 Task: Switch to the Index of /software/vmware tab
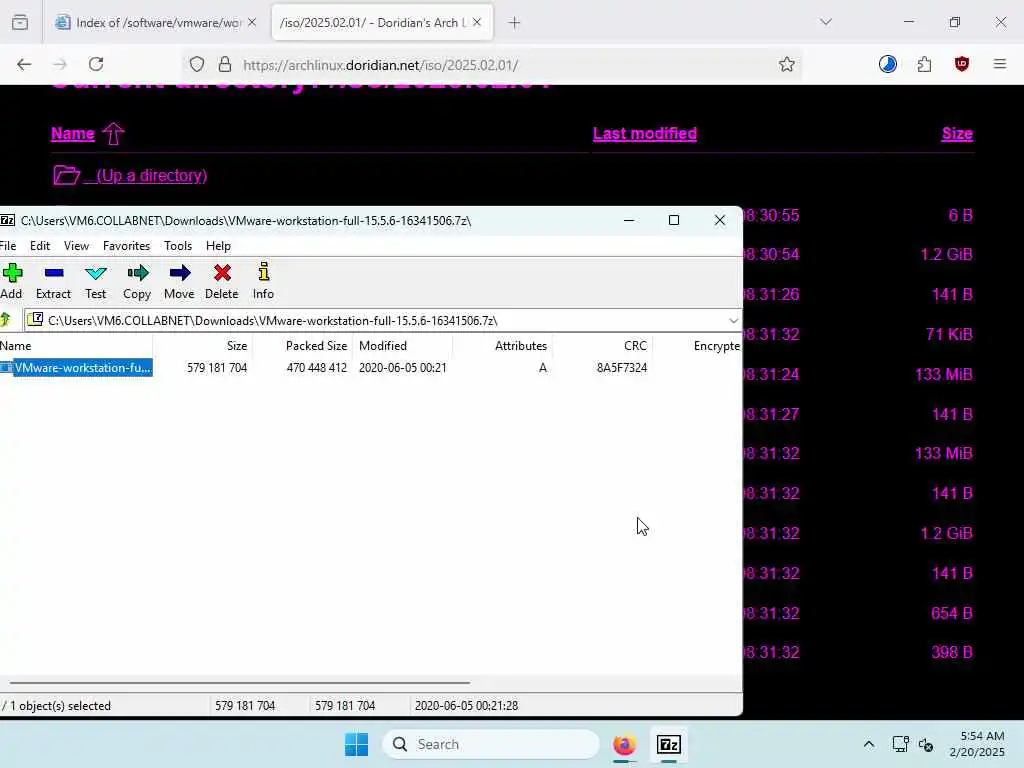coord(155,22)
